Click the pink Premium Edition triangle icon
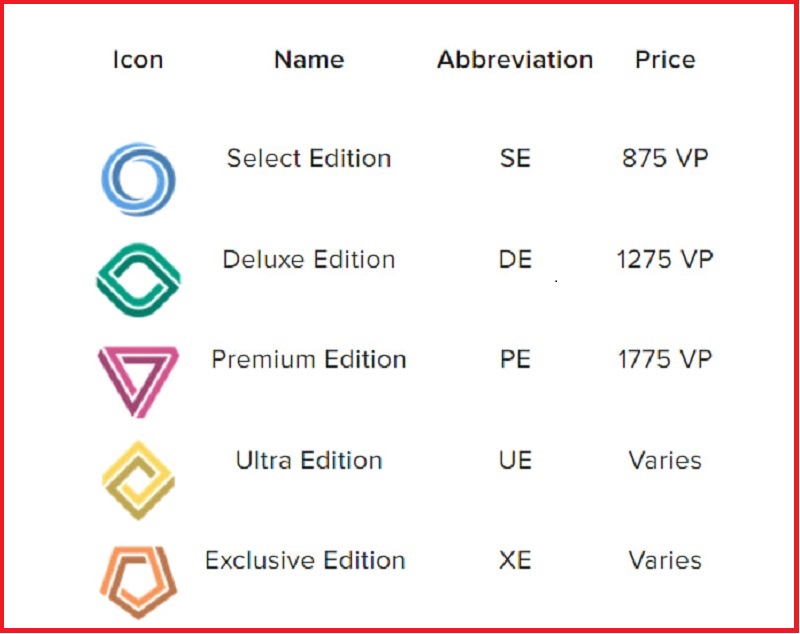Image resolution: width=800 pixels, height=634 pixels. pyautogui.click(x=138, y=382)
